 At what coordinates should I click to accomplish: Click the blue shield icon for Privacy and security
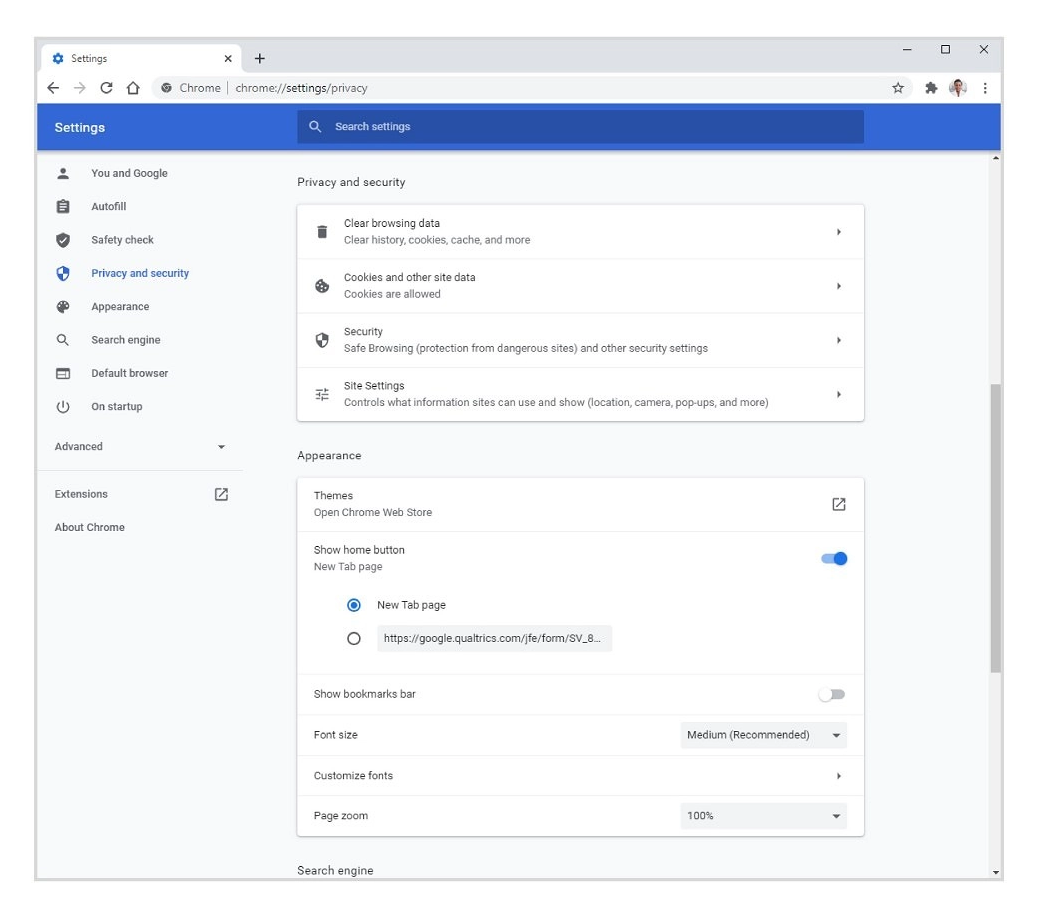[x=63, y=273]
